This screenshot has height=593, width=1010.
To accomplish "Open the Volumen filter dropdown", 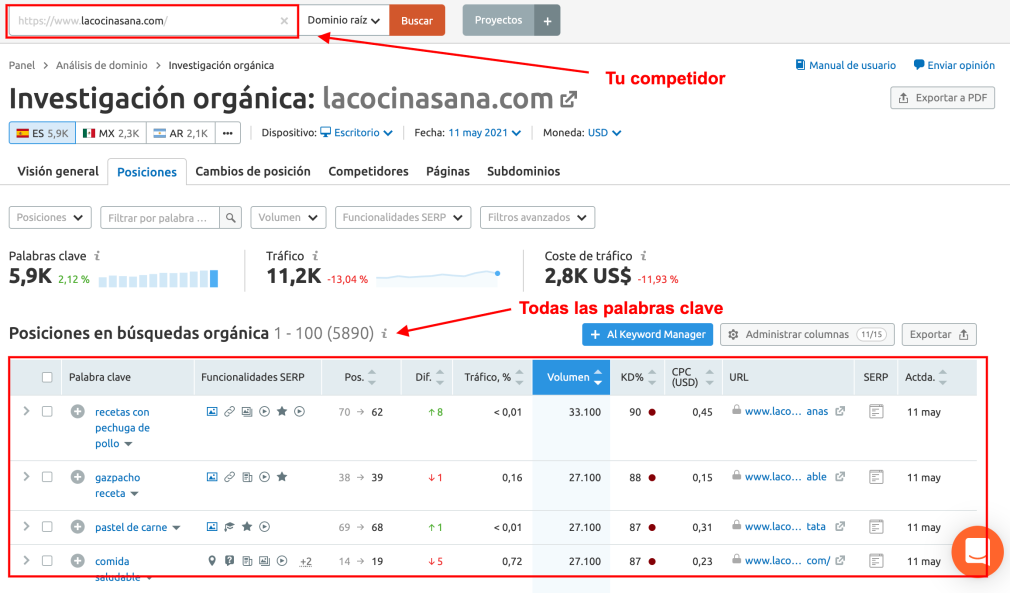I will [x=288, y=218].
